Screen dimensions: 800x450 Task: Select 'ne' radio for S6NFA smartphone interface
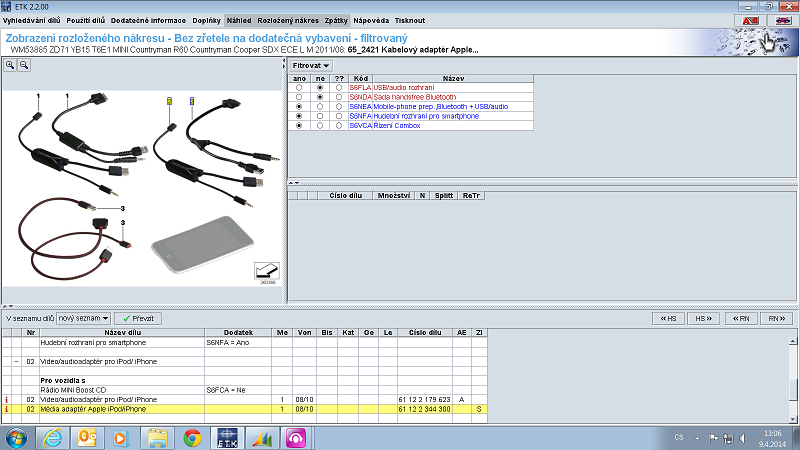[x=319, y=116]
